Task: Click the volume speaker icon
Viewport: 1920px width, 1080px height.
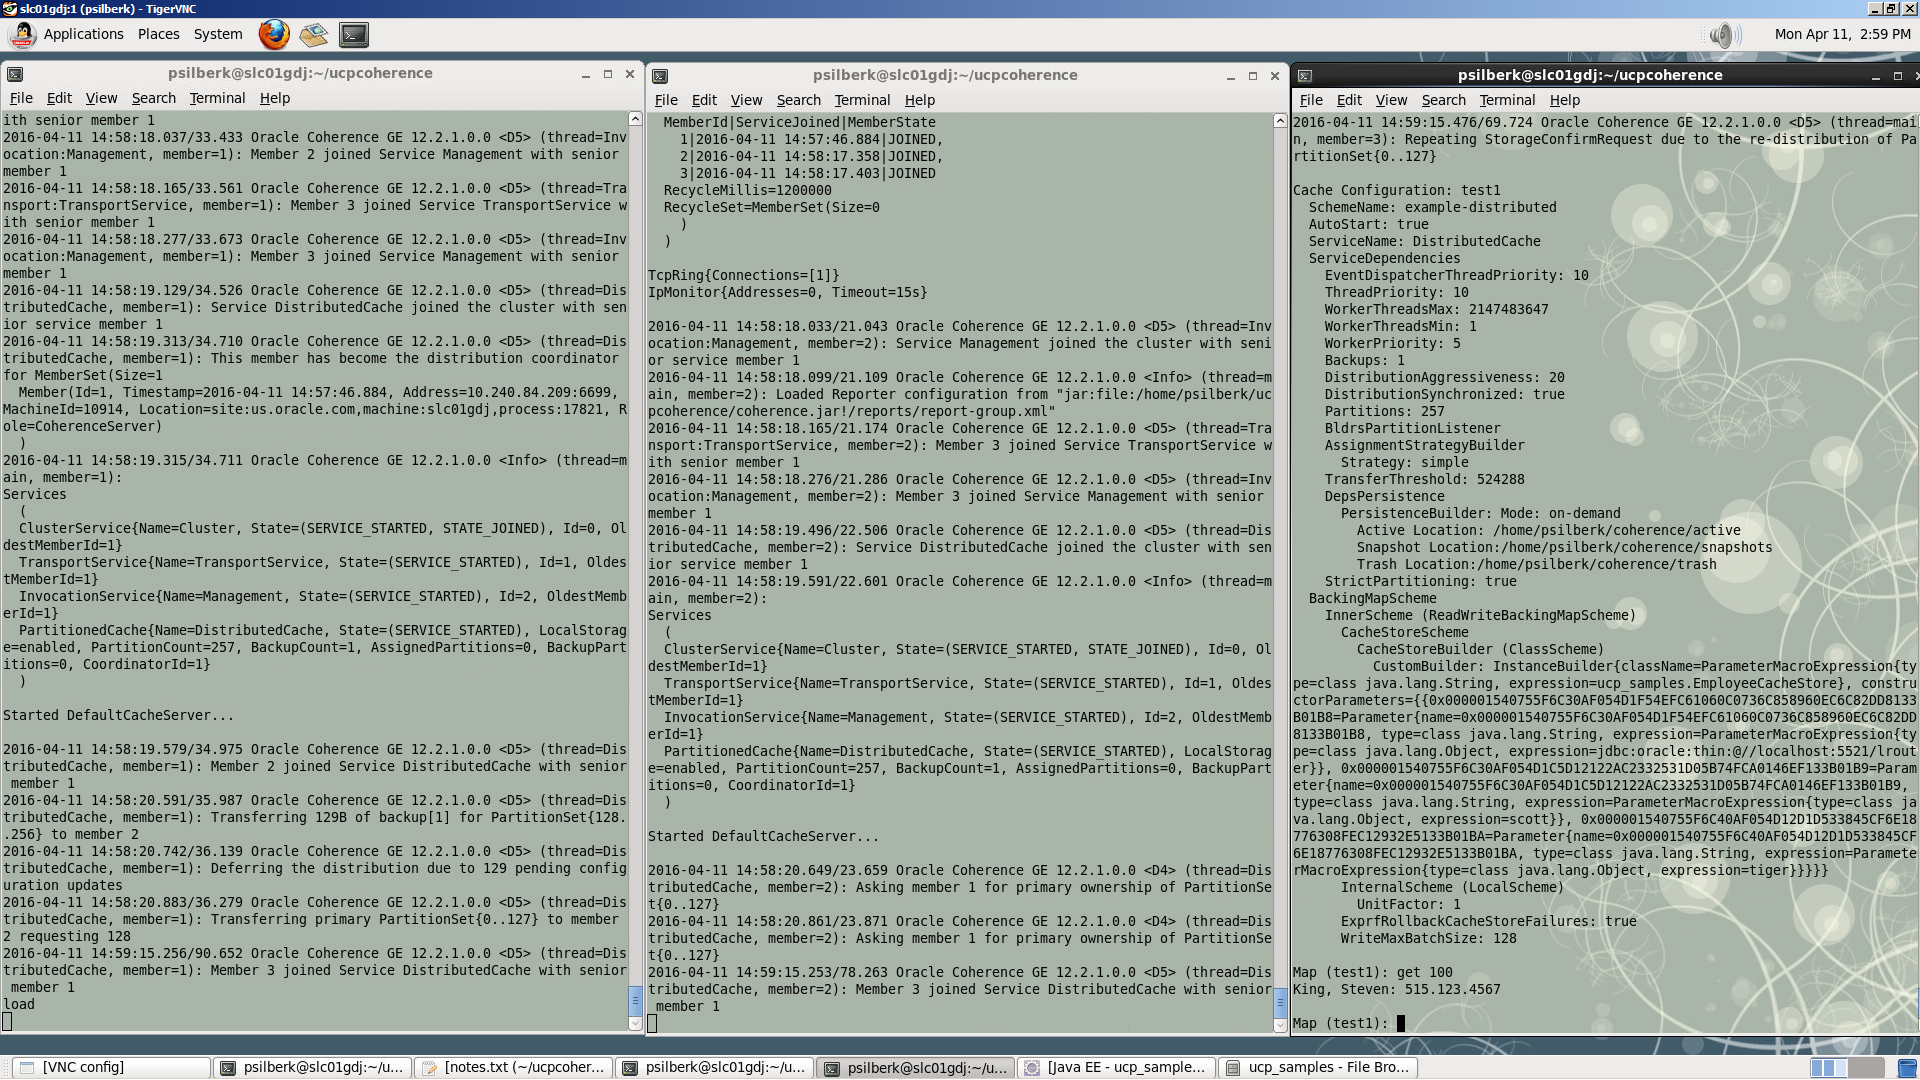Action: pos(1721,35)
